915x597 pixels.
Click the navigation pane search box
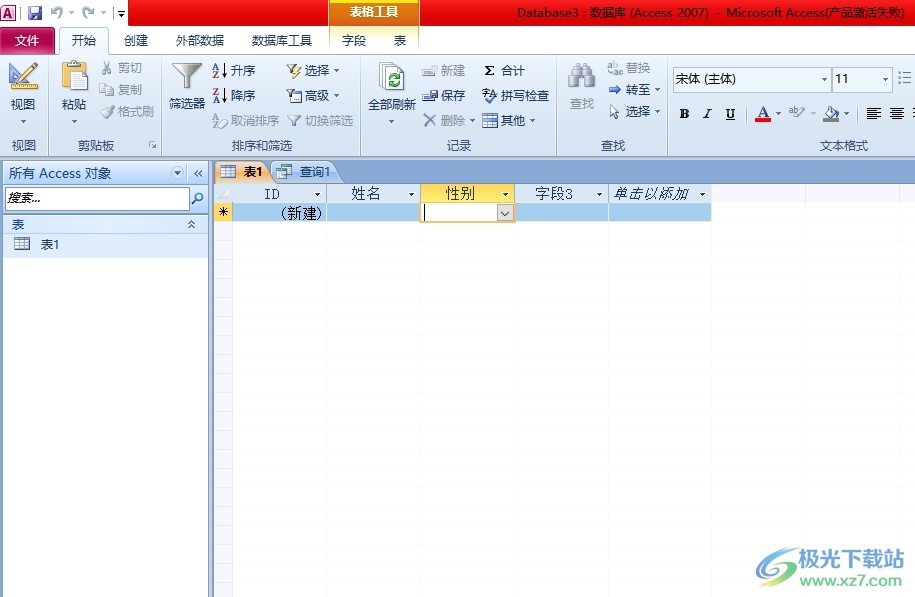click(x=97, y=198)
